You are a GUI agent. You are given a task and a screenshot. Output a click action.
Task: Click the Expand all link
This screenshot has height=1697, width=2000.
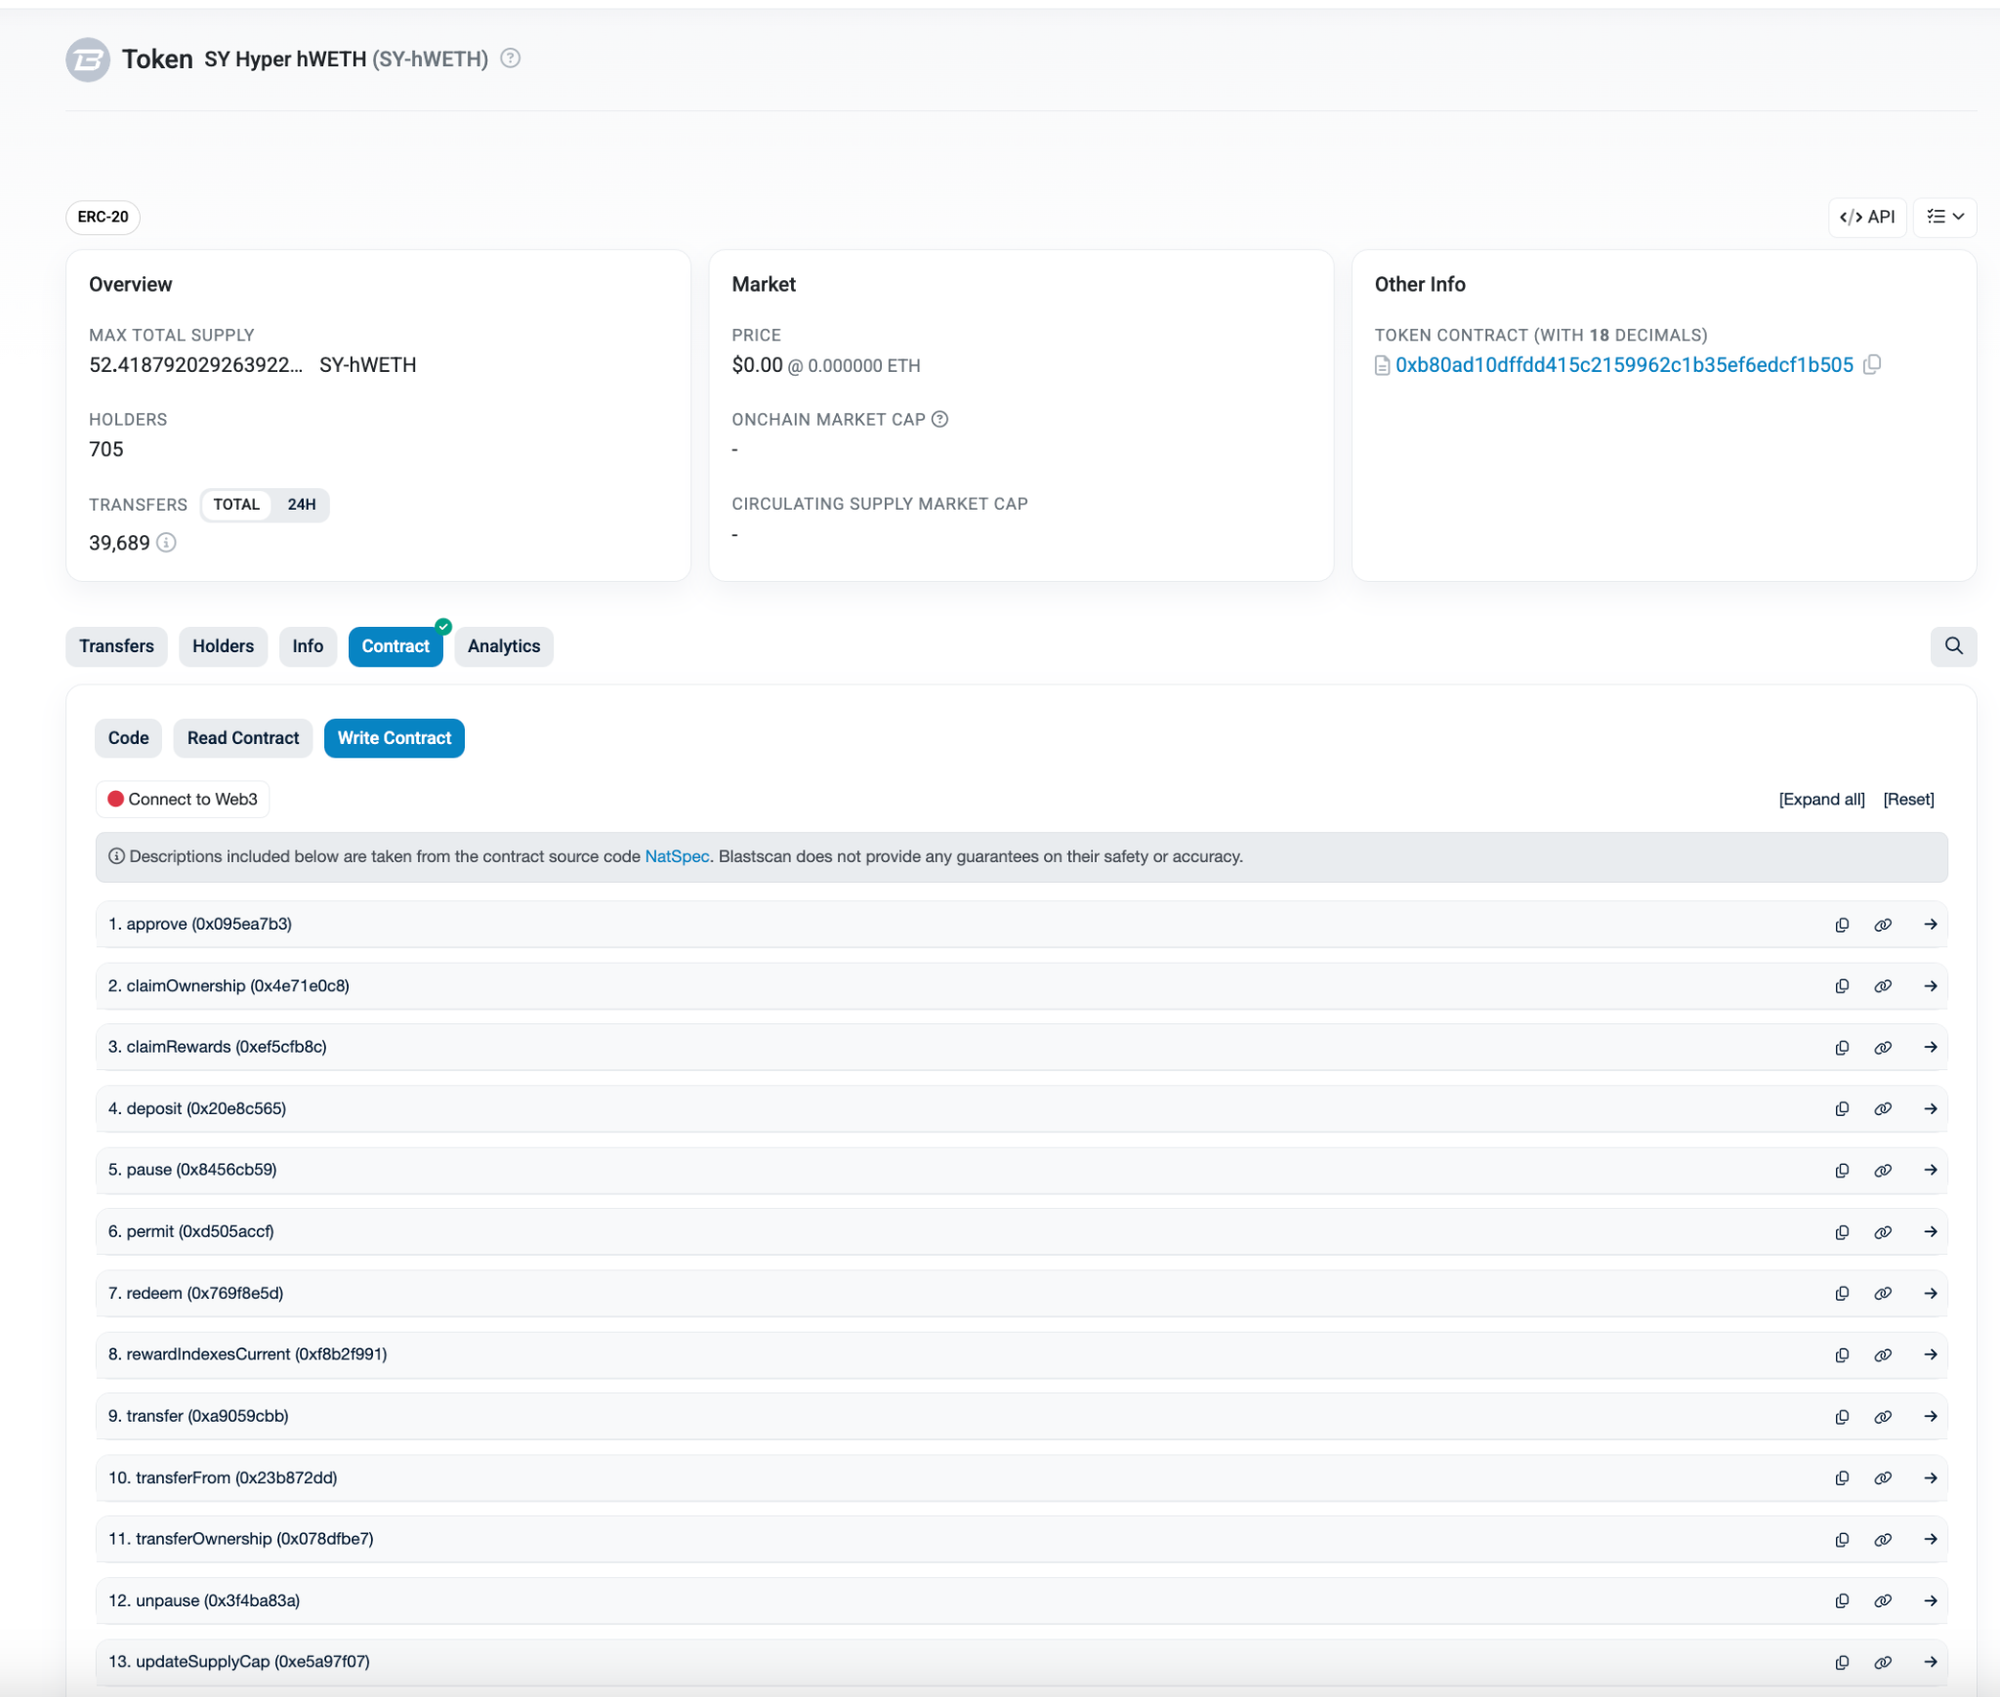(x=1821, y=799)
